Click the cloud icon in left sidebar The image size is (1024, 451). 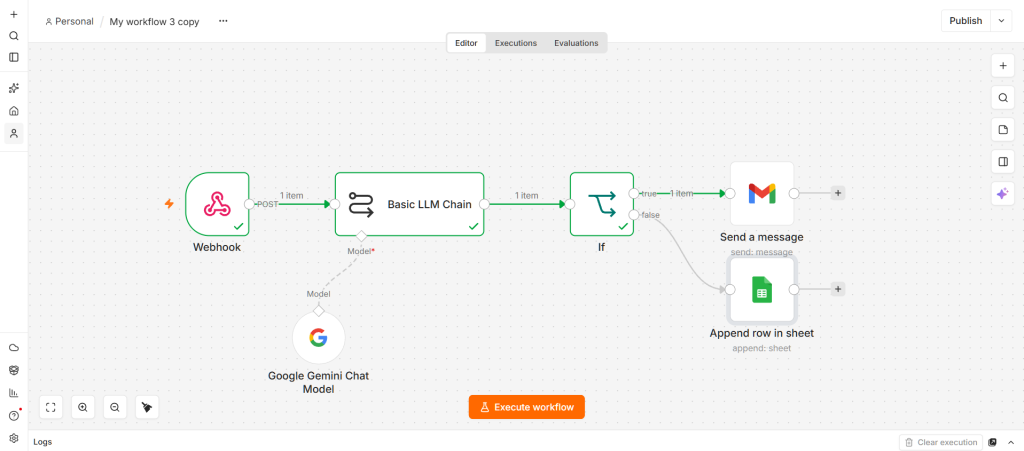pyautogui.click(x=14, y=347)
